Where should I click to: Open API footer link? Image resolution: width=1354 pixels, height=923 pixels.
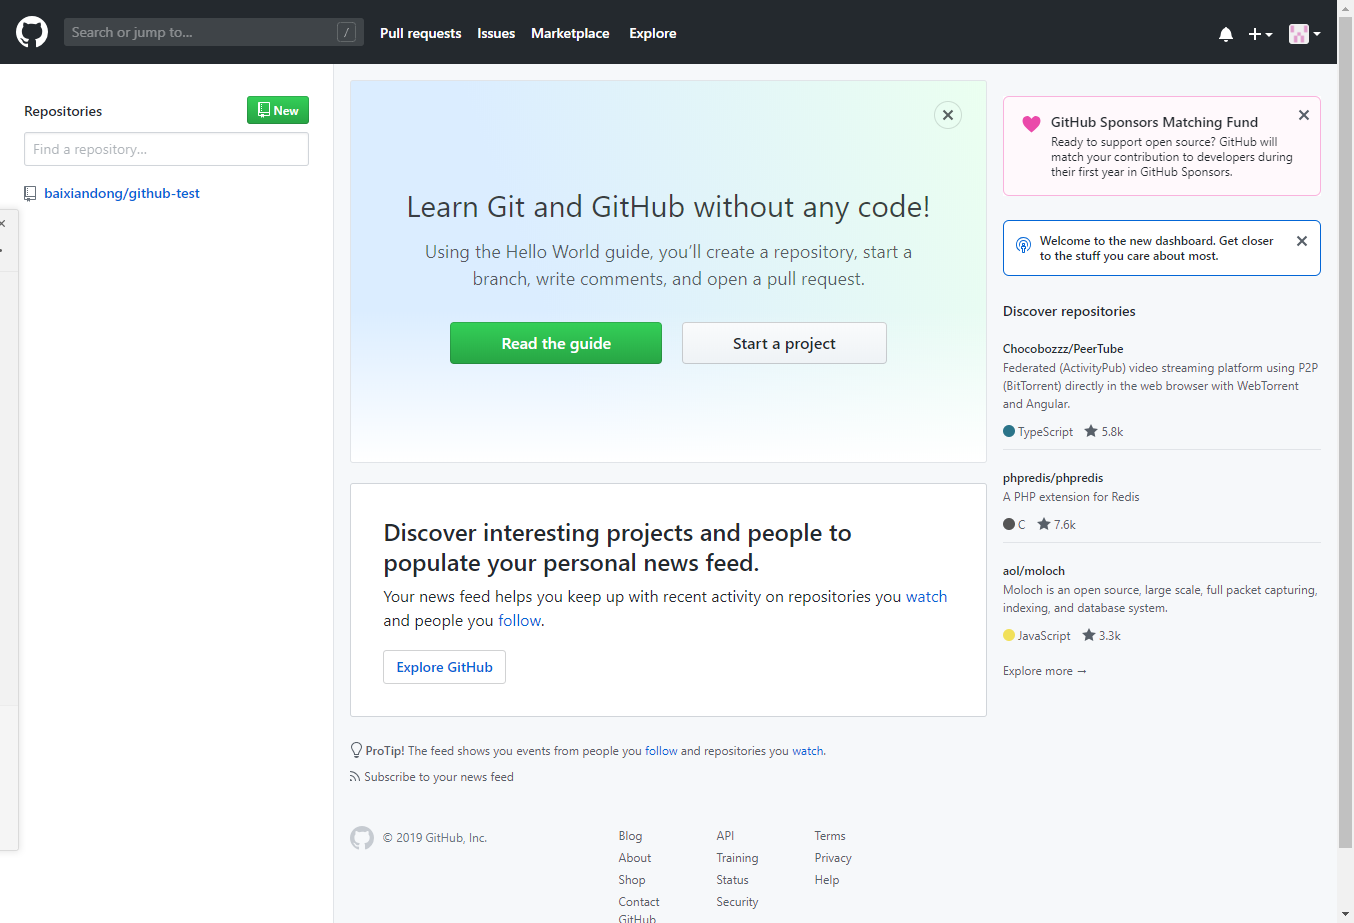tap(725, 836)
